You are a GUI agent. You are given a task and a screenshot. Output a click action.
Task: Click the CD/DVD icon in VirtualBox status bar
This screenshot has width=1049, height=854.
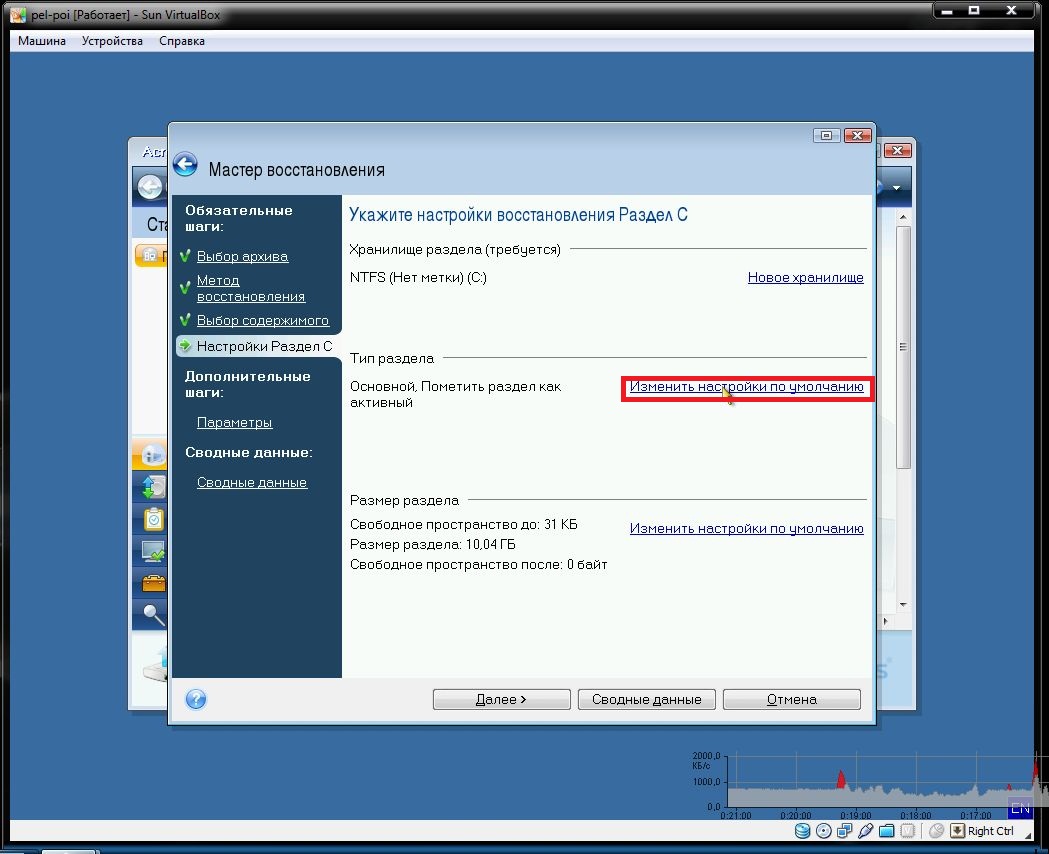824,831
